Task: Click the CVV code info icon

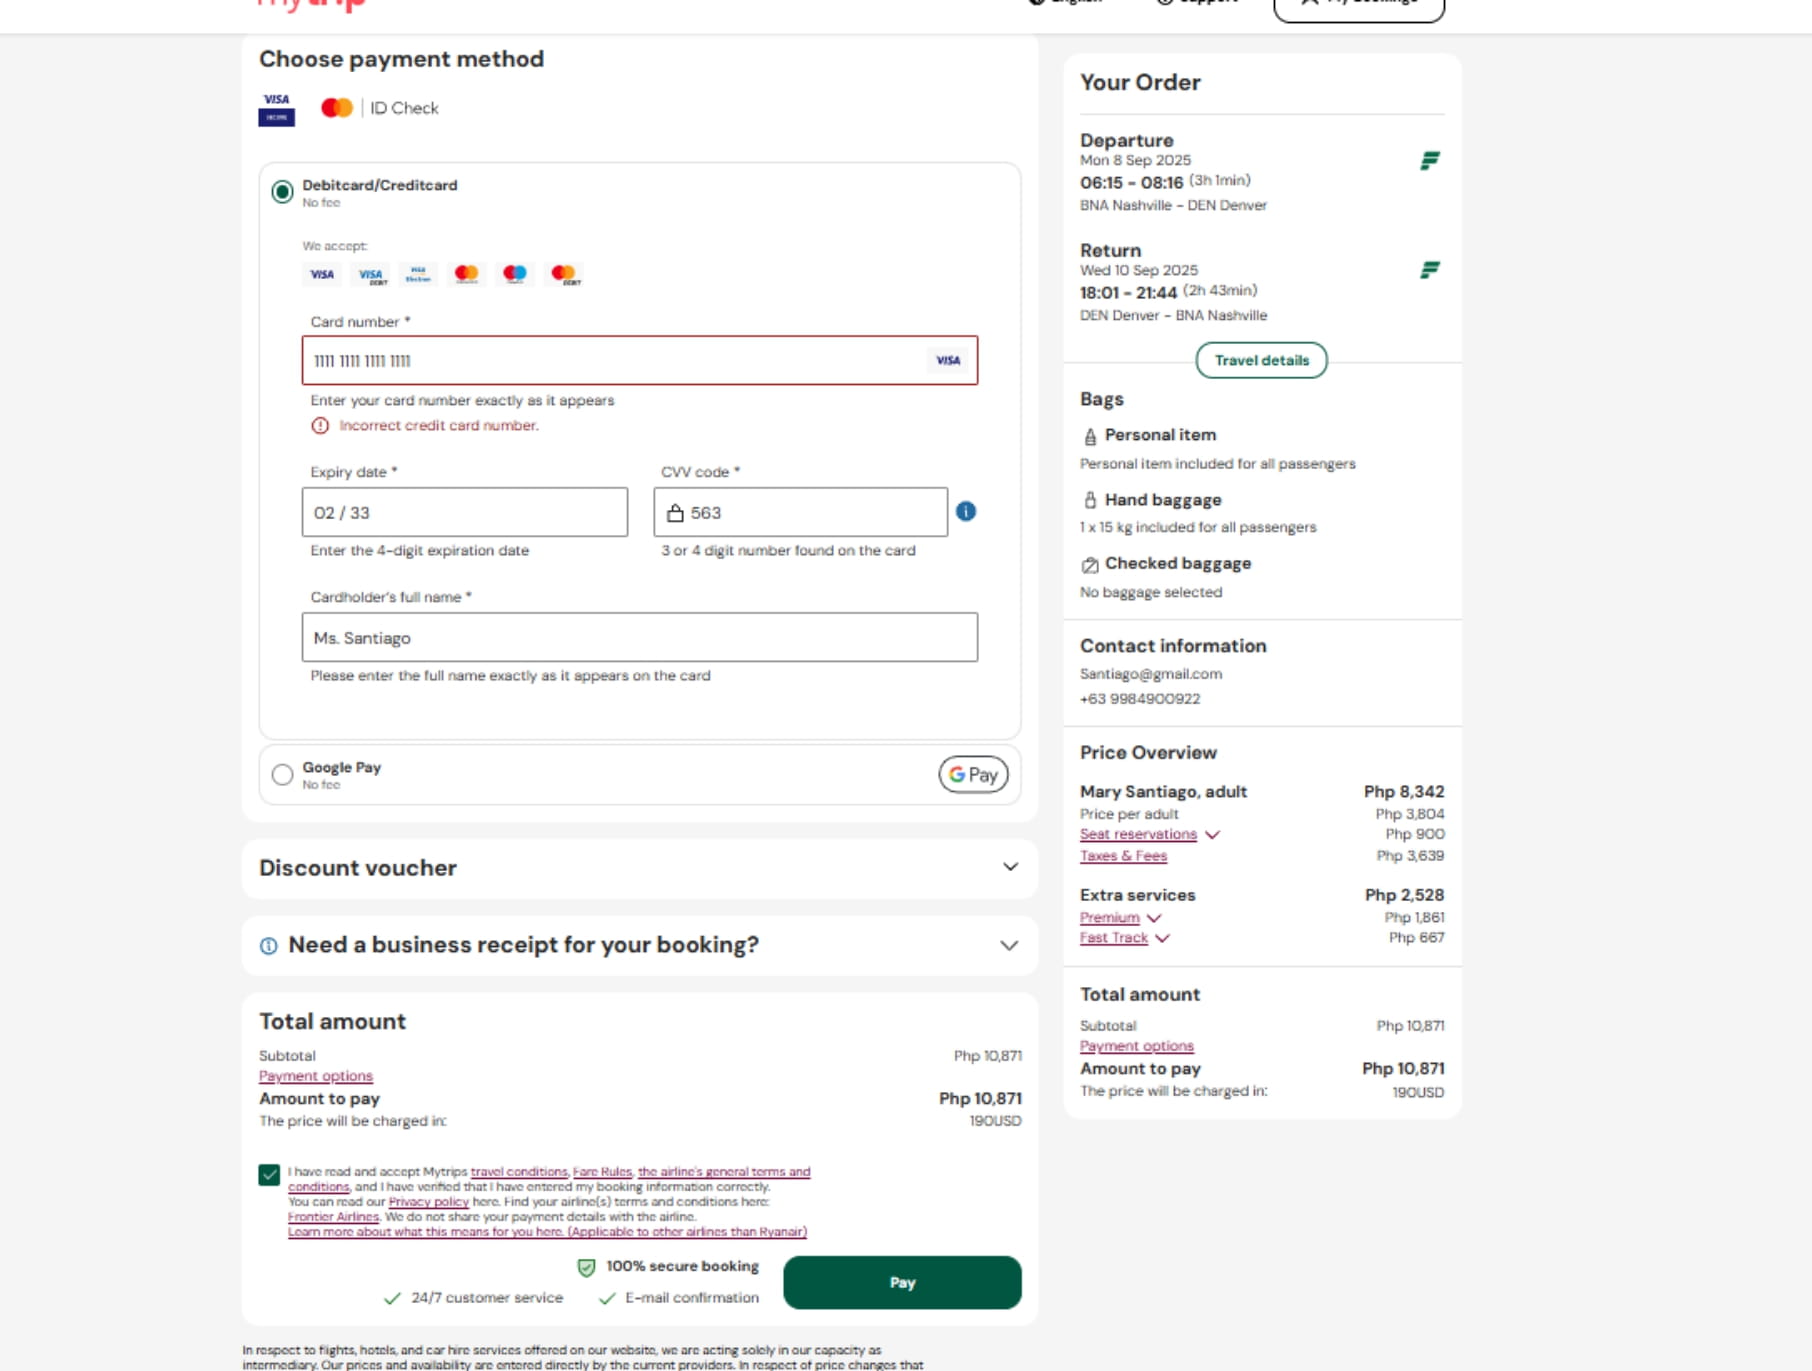Action: point(965,512)
